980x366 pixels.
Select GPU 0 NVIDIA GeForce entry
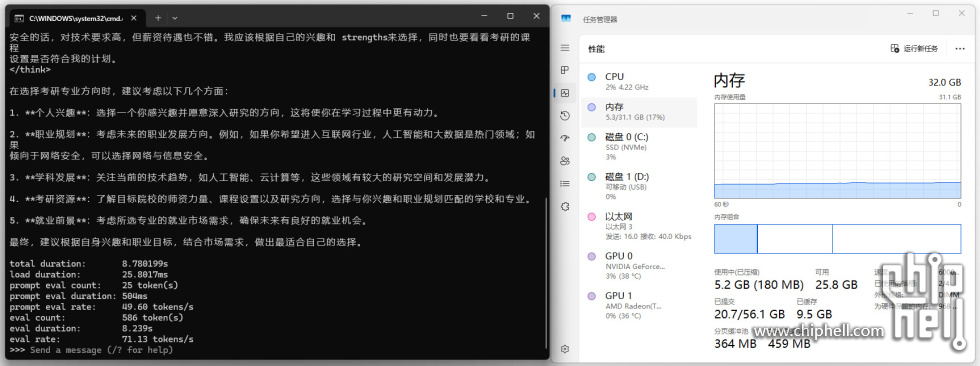pos(639,265)
